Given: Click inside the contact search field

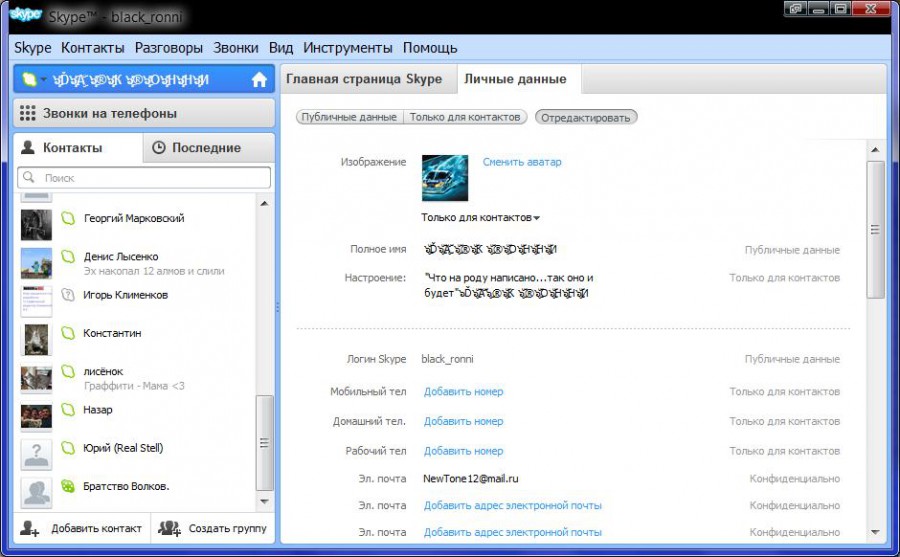Looking at the screenshot, I should (144, 177).
